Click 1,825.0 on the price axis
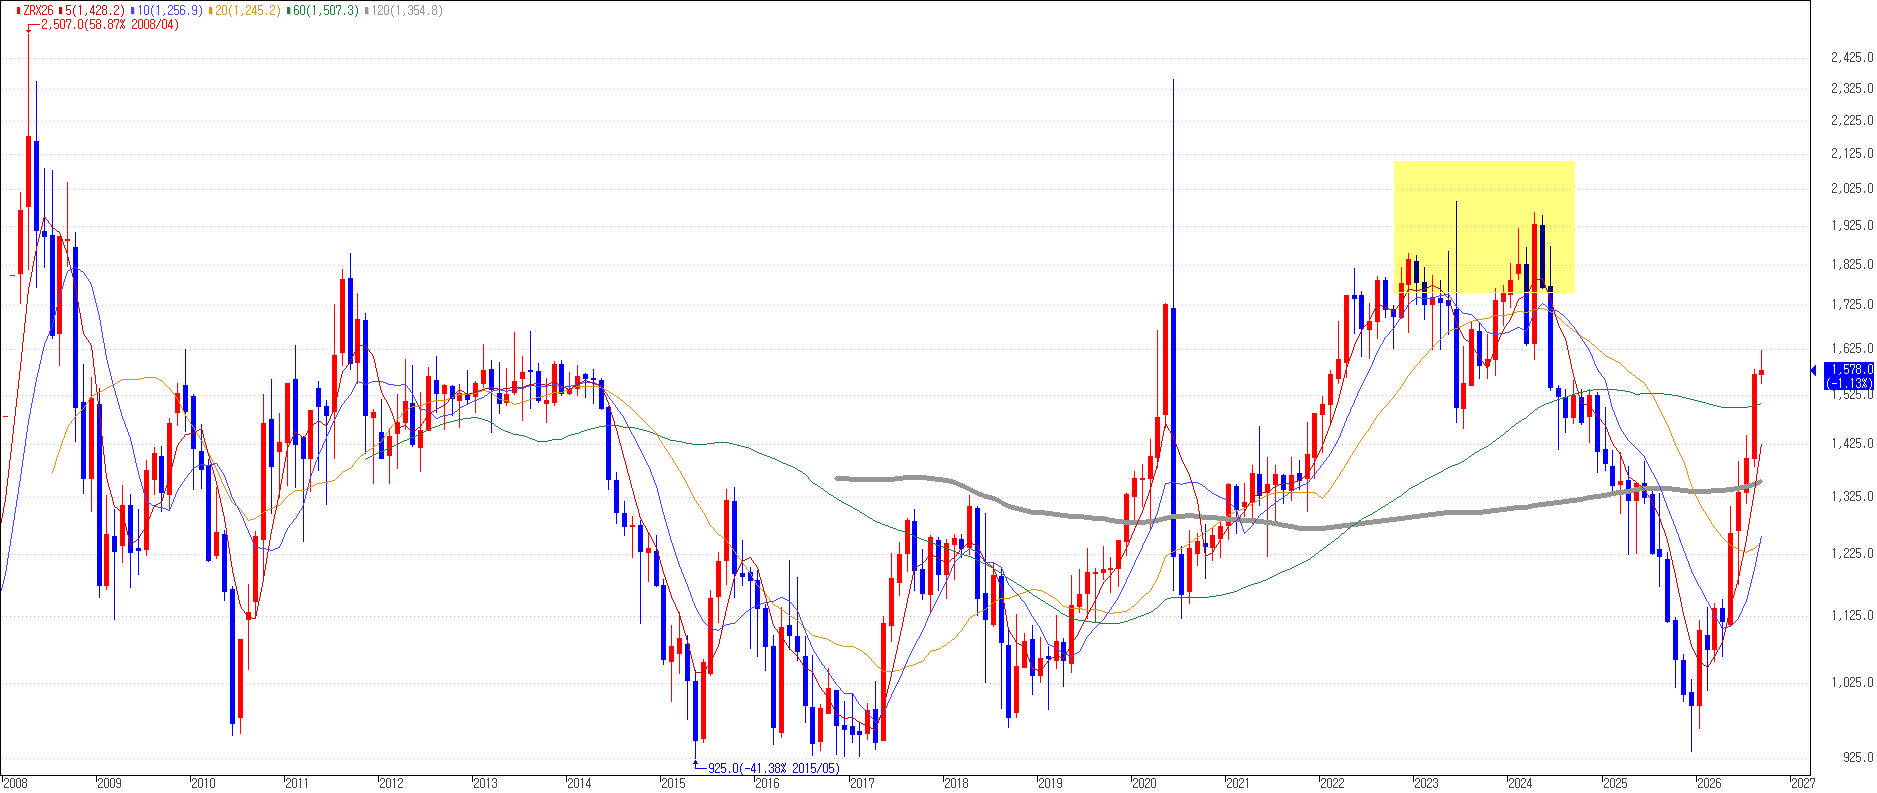This screenshot has width=1877, height=793. pyautogui.click(x=1852, y=265)
